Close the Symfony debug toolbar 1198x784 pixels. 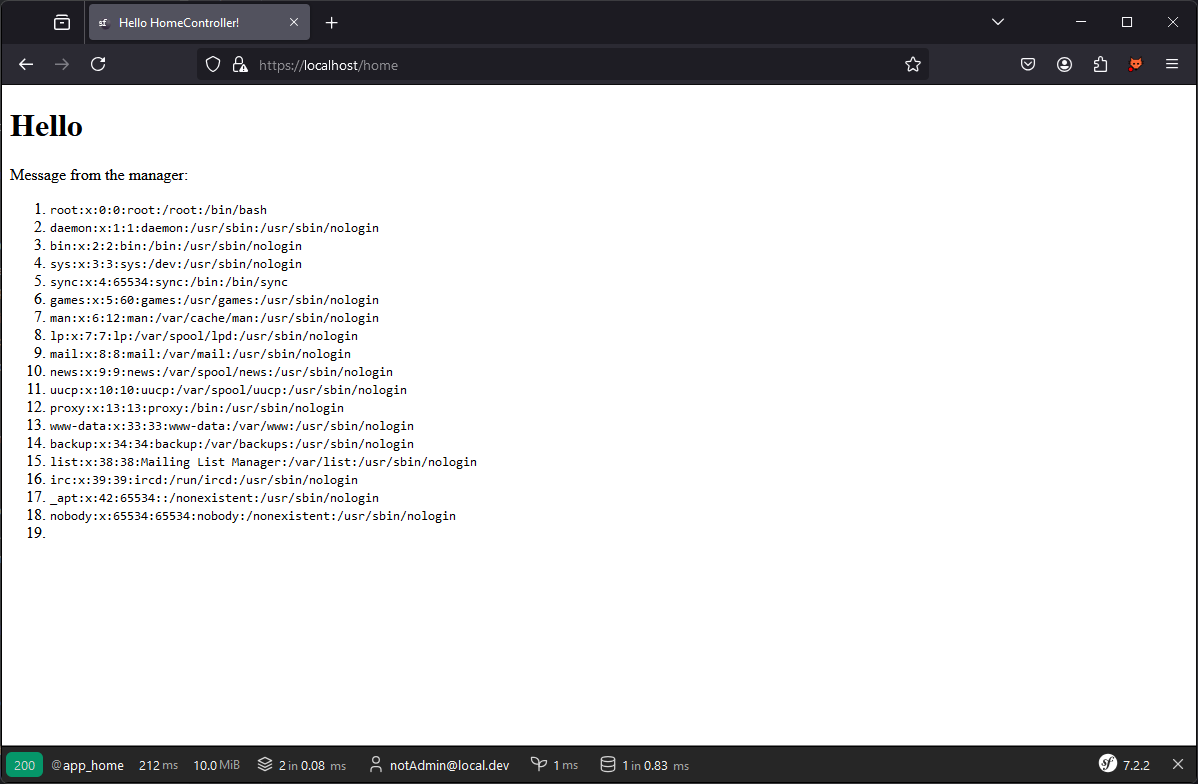1177,765
